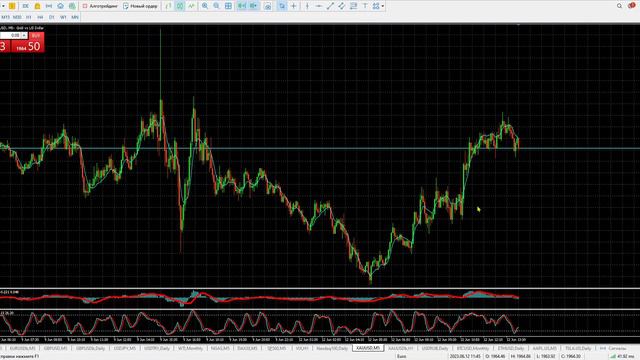Select M15 timeframe

click(x=5, y=17)
